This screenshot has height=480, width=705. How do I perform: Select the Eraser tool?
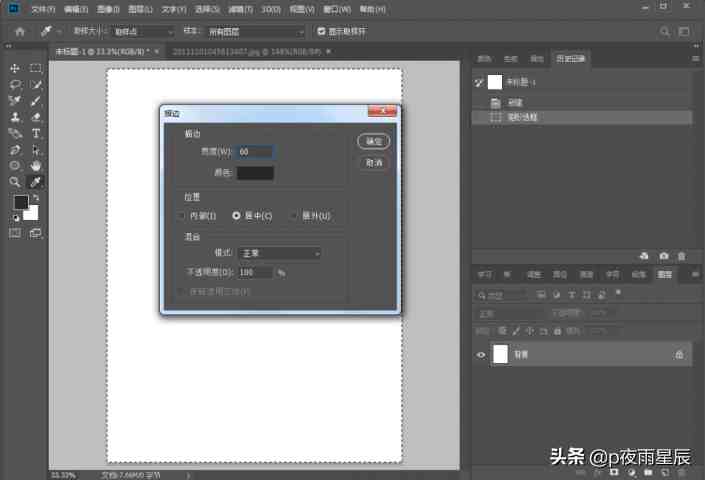tap(36, 117)
